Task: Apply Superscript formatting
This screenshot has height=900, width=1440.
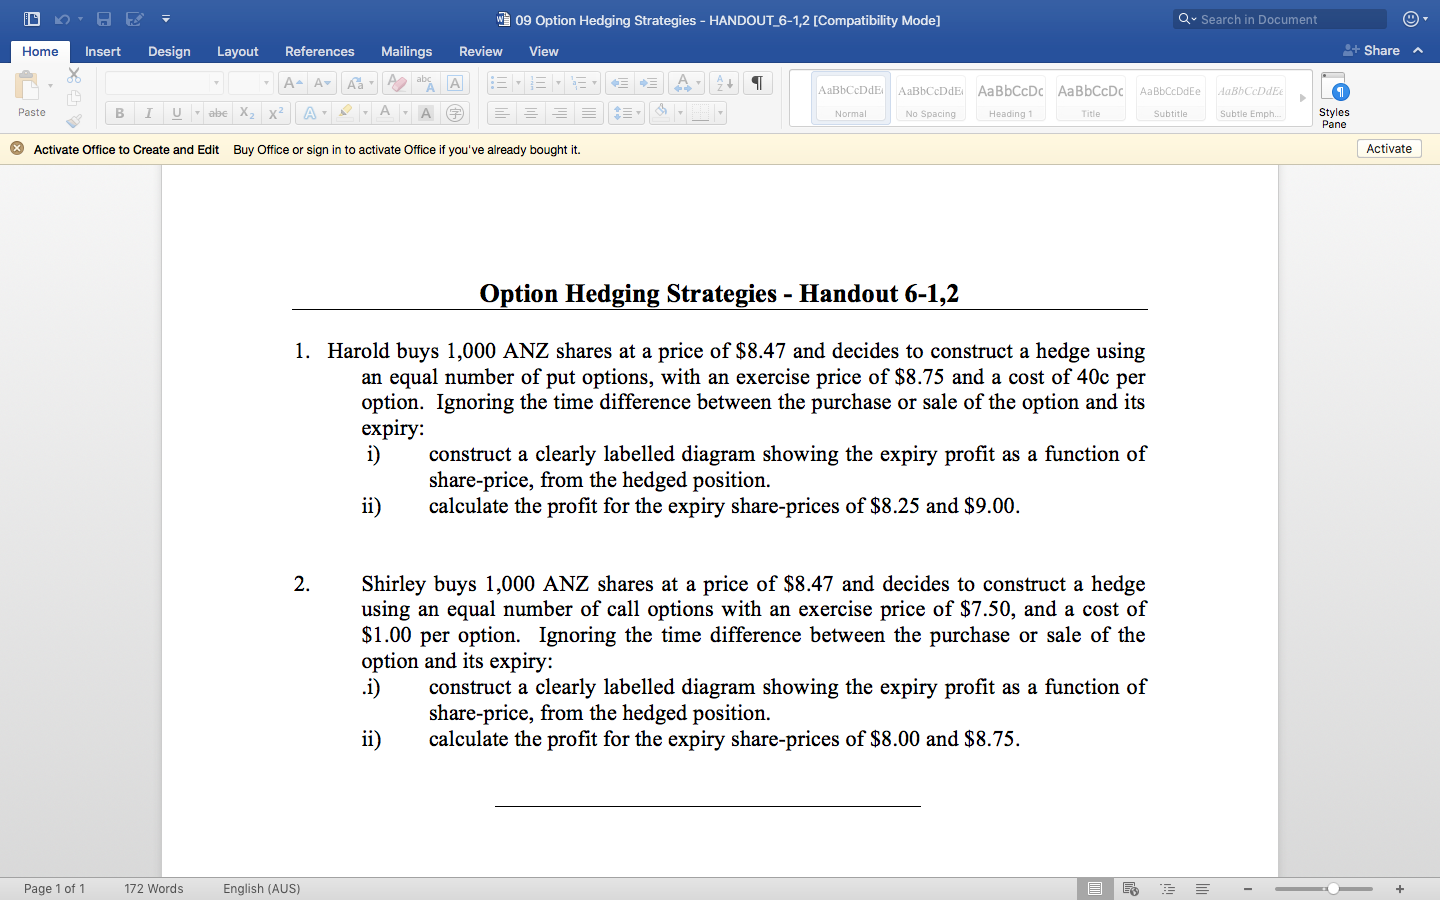Action: [276, 113]
